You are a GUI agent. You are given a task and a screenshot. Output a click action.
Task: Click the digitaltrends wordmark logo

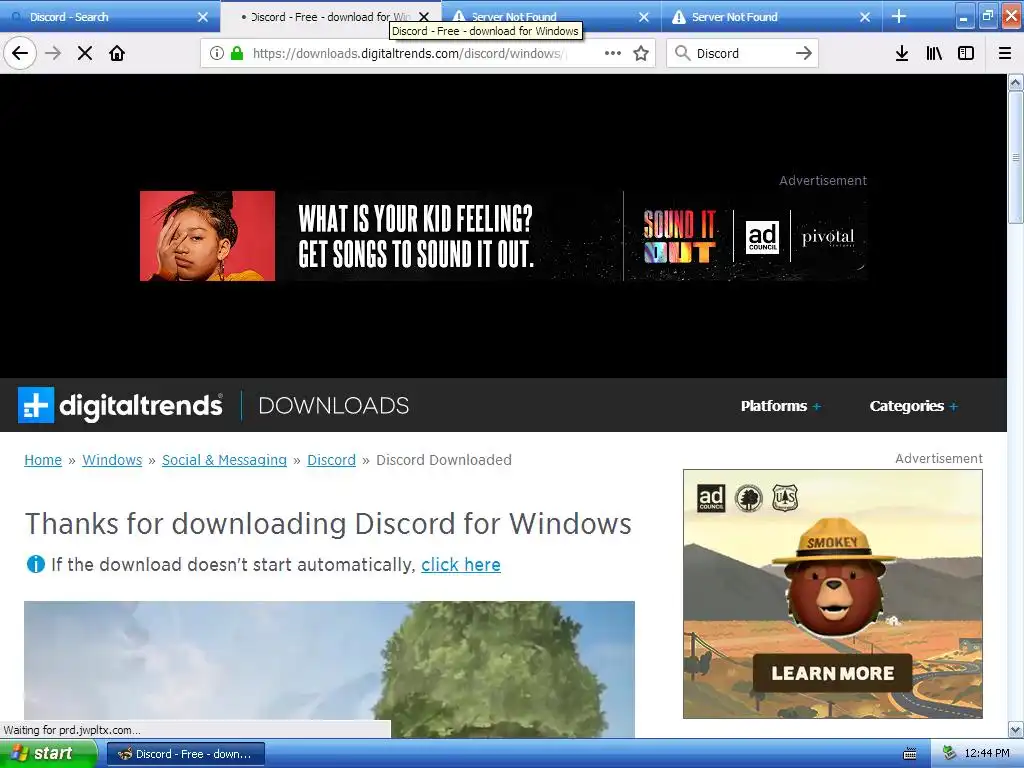(141, 406)
